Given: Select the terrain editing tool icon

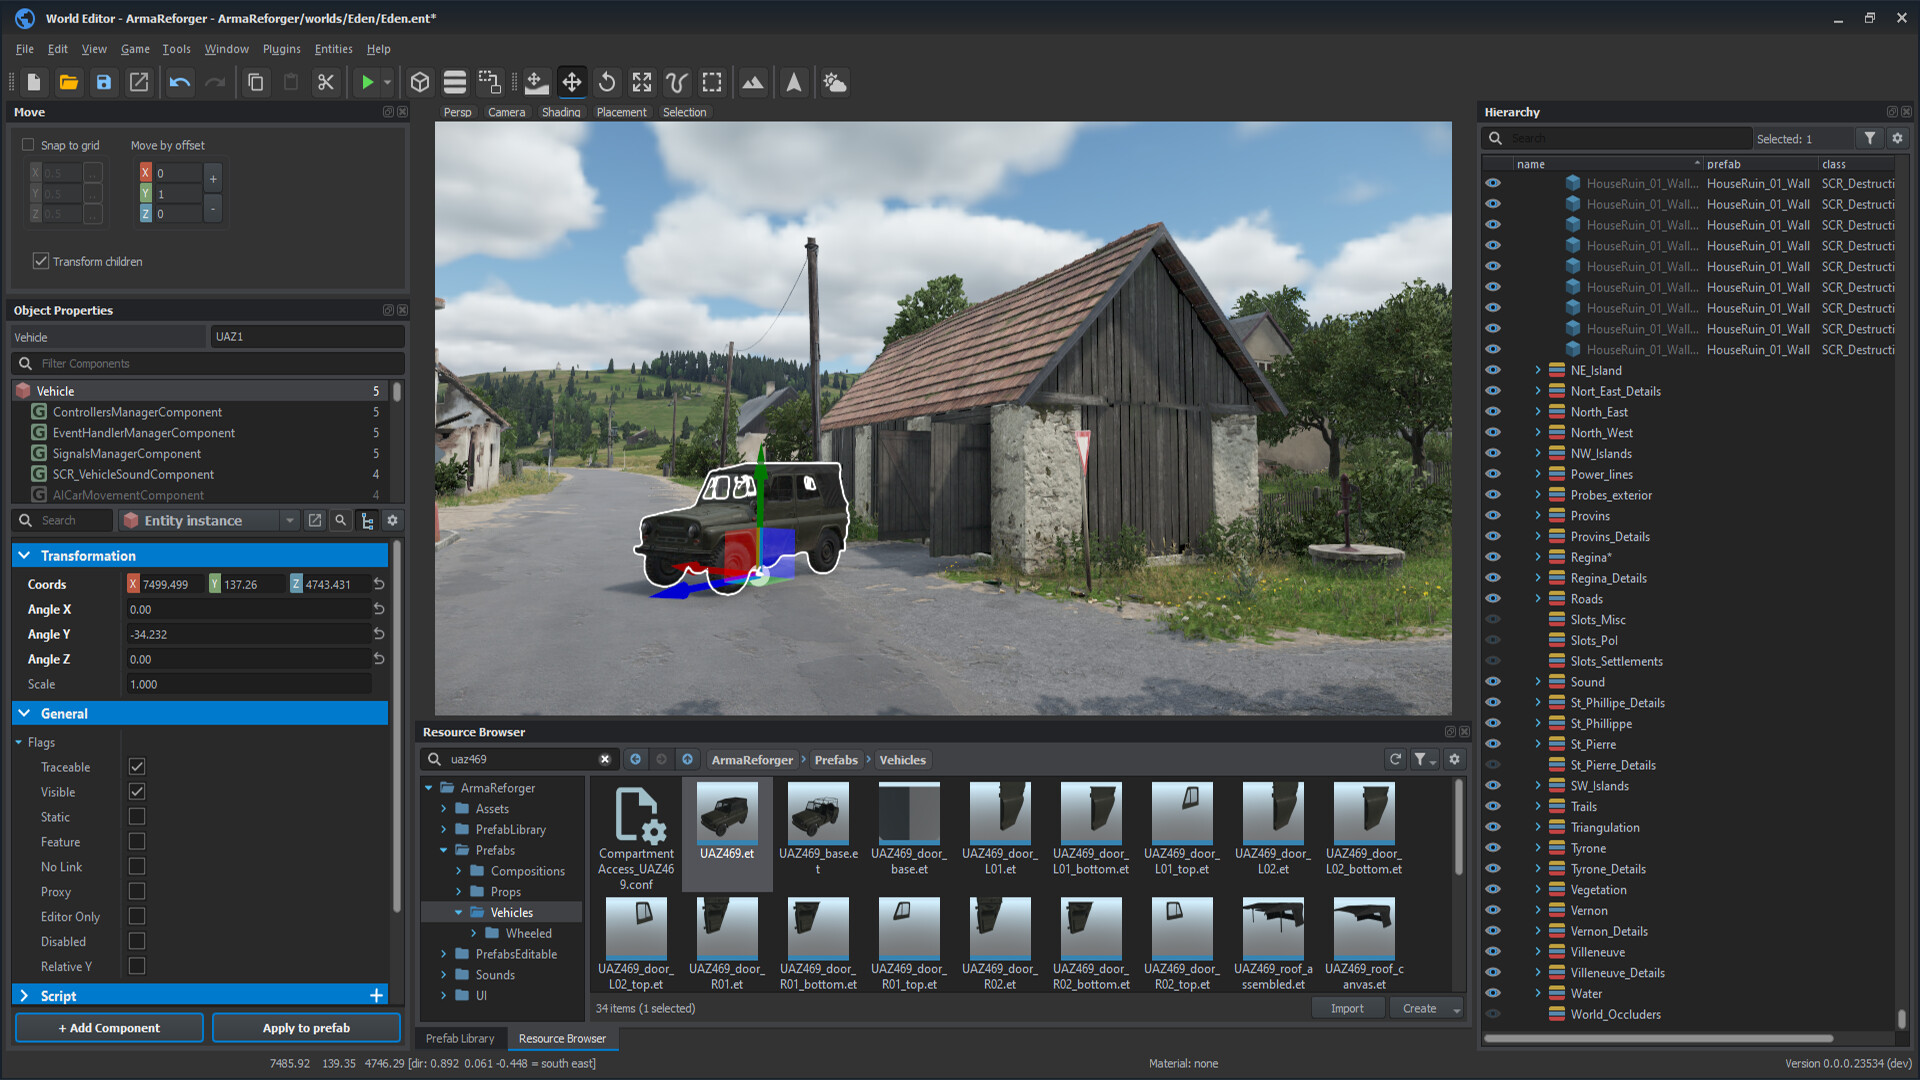Looking at the screenshot, I should [753, 82].
